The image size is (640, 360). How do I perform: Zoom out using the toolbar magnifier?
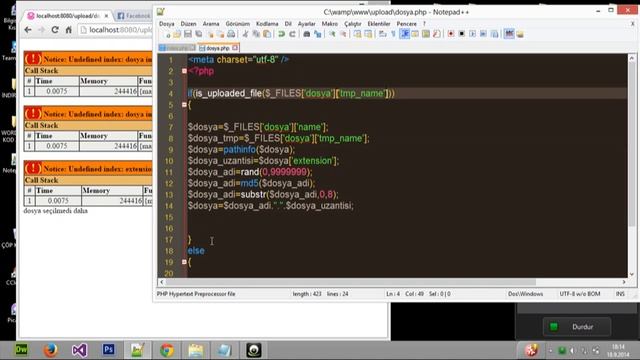[343, 34]
